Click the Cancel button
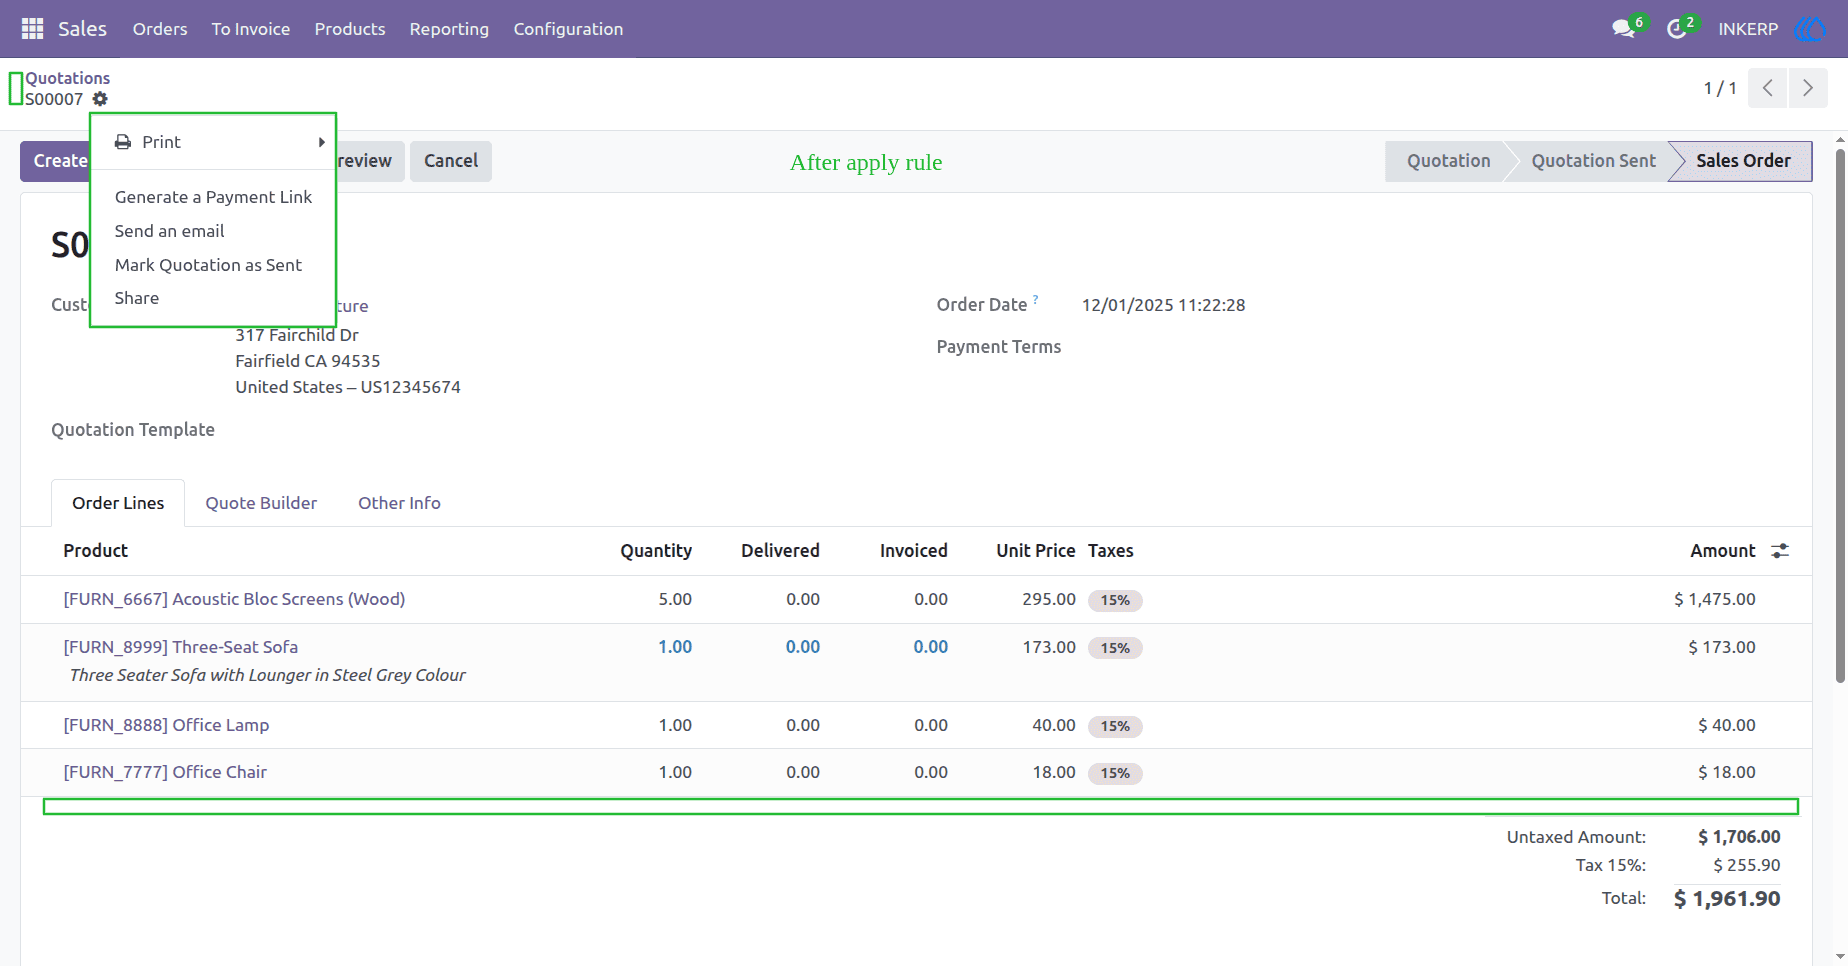 tap(451, 161)
